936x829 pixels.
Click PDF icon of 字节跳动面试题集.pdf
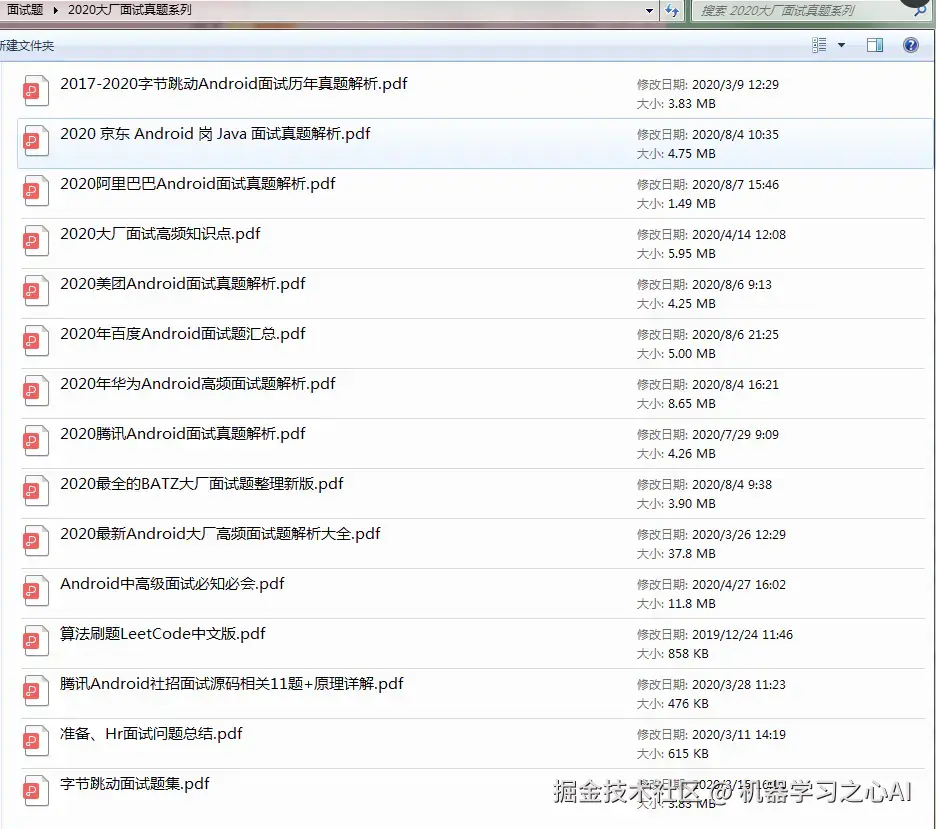[x=35, y=791]
